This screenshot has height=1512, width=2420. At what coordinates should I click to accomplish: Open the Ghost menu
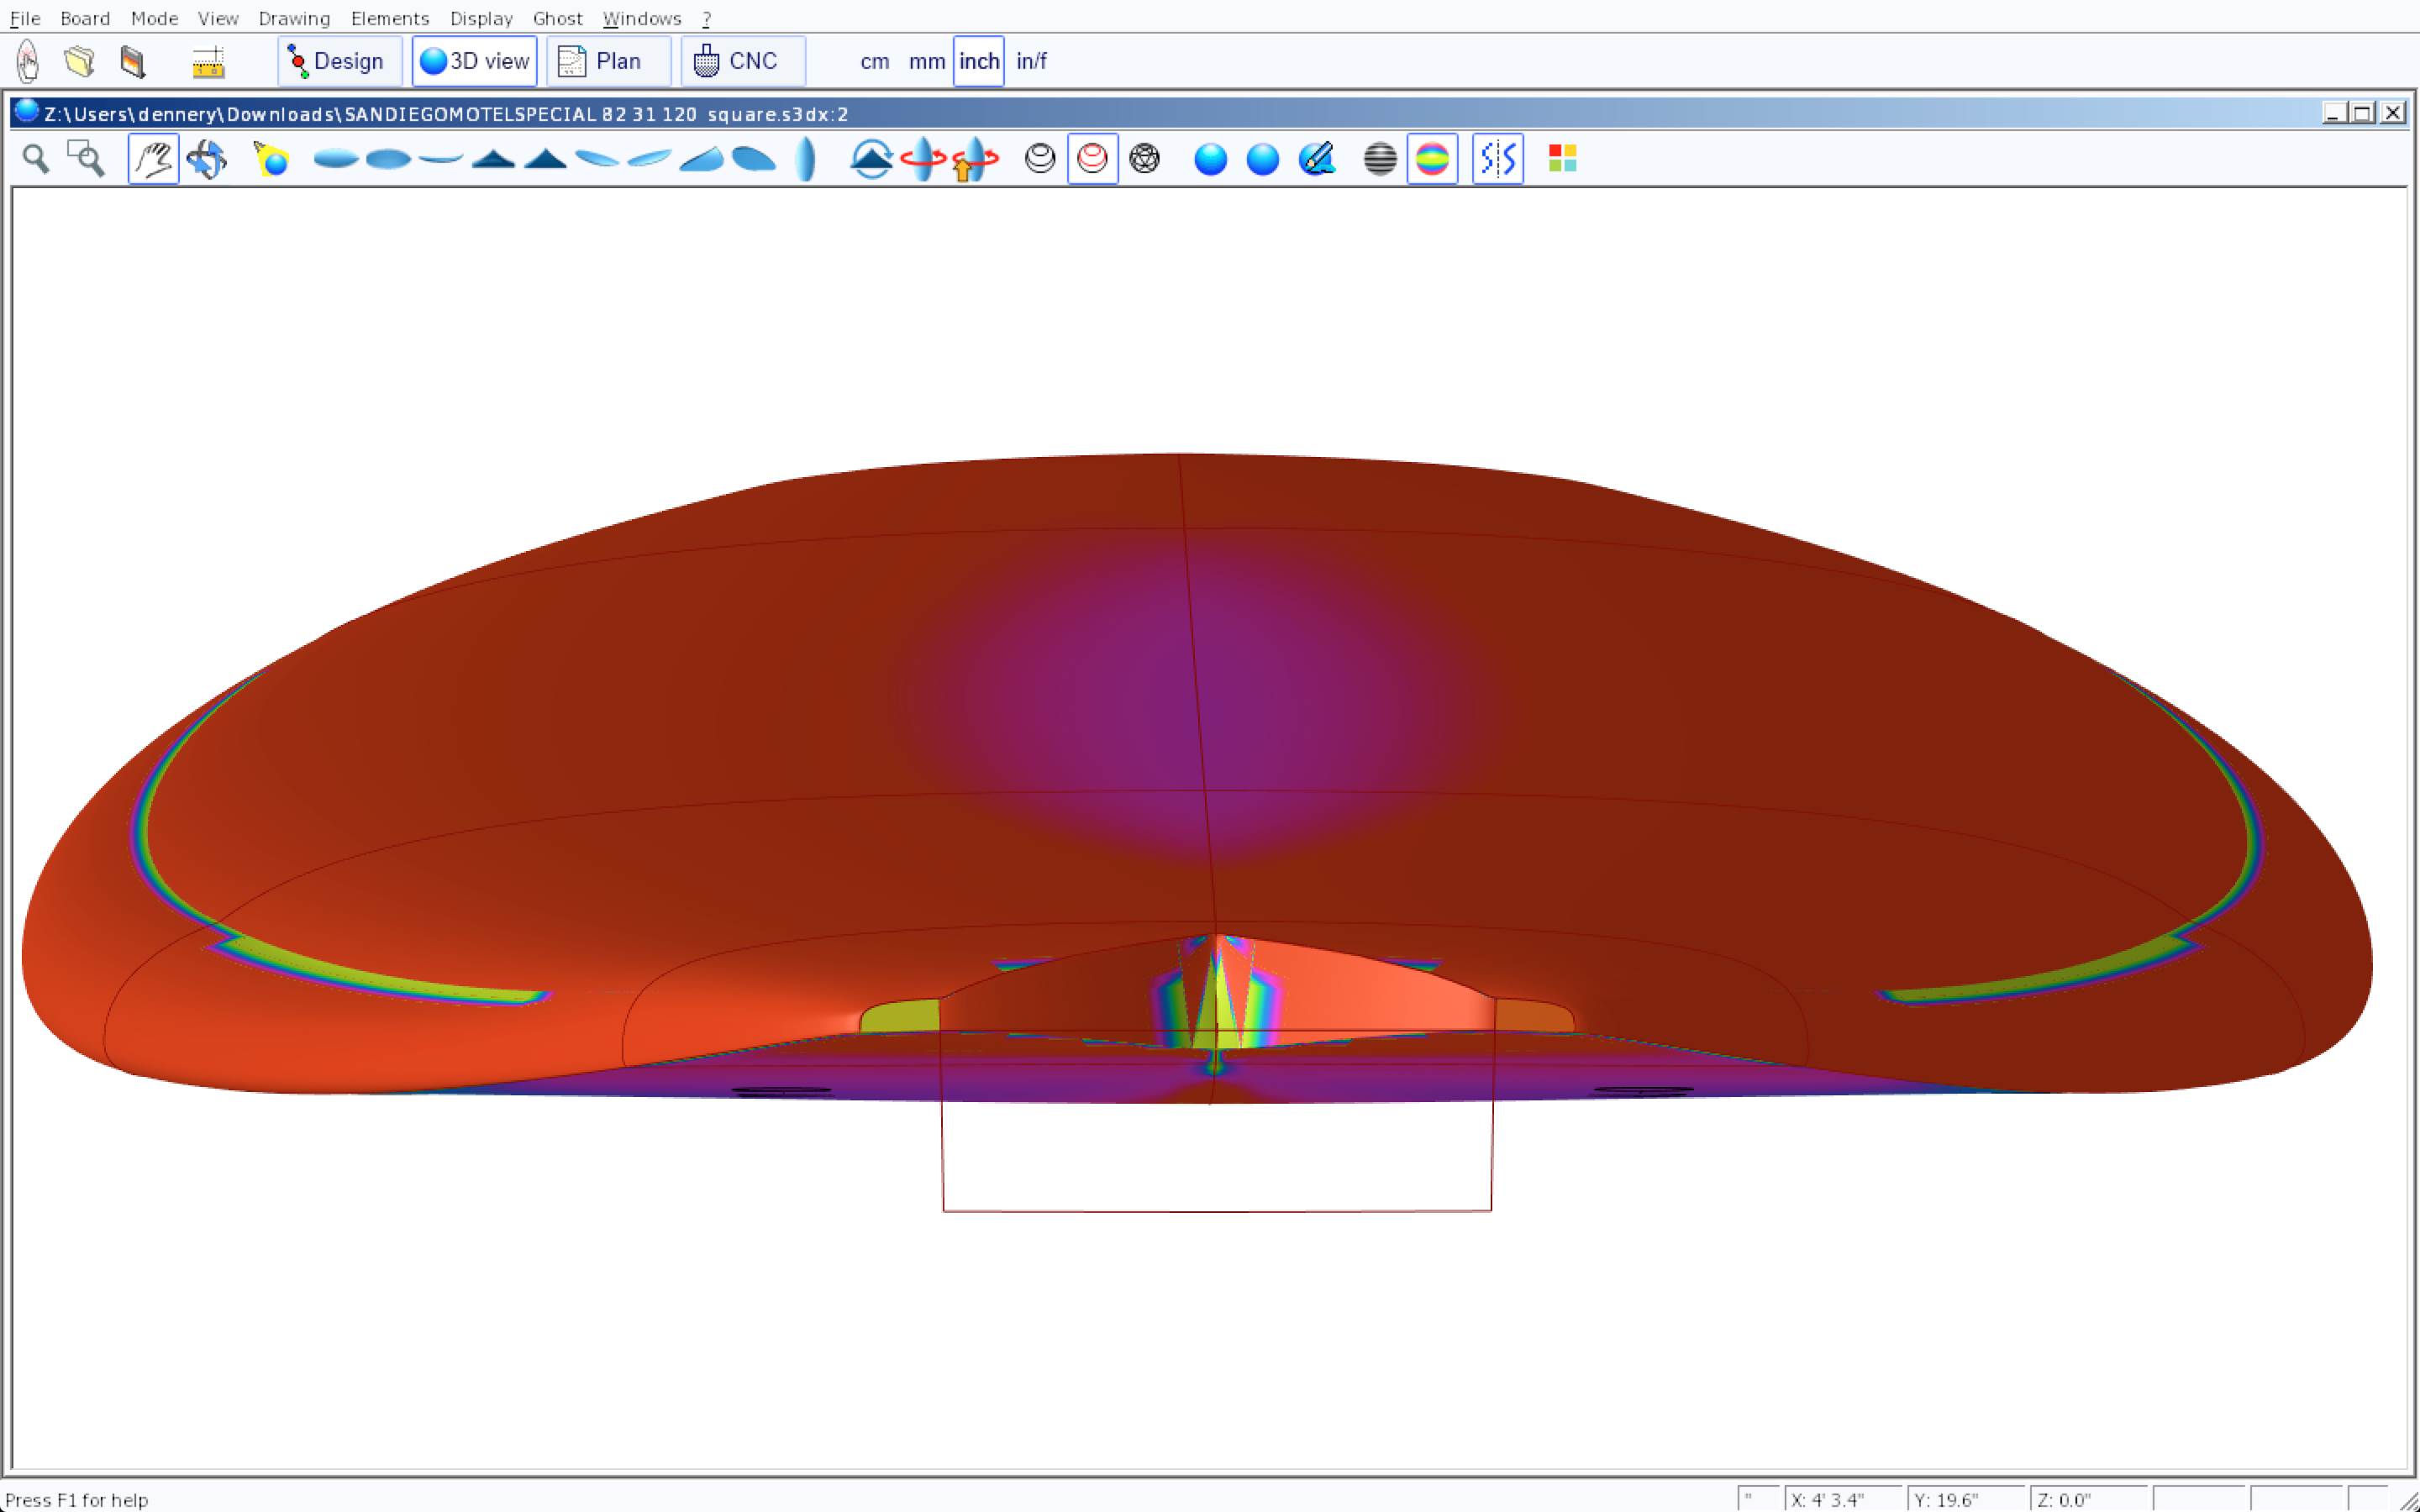point(557,18)
